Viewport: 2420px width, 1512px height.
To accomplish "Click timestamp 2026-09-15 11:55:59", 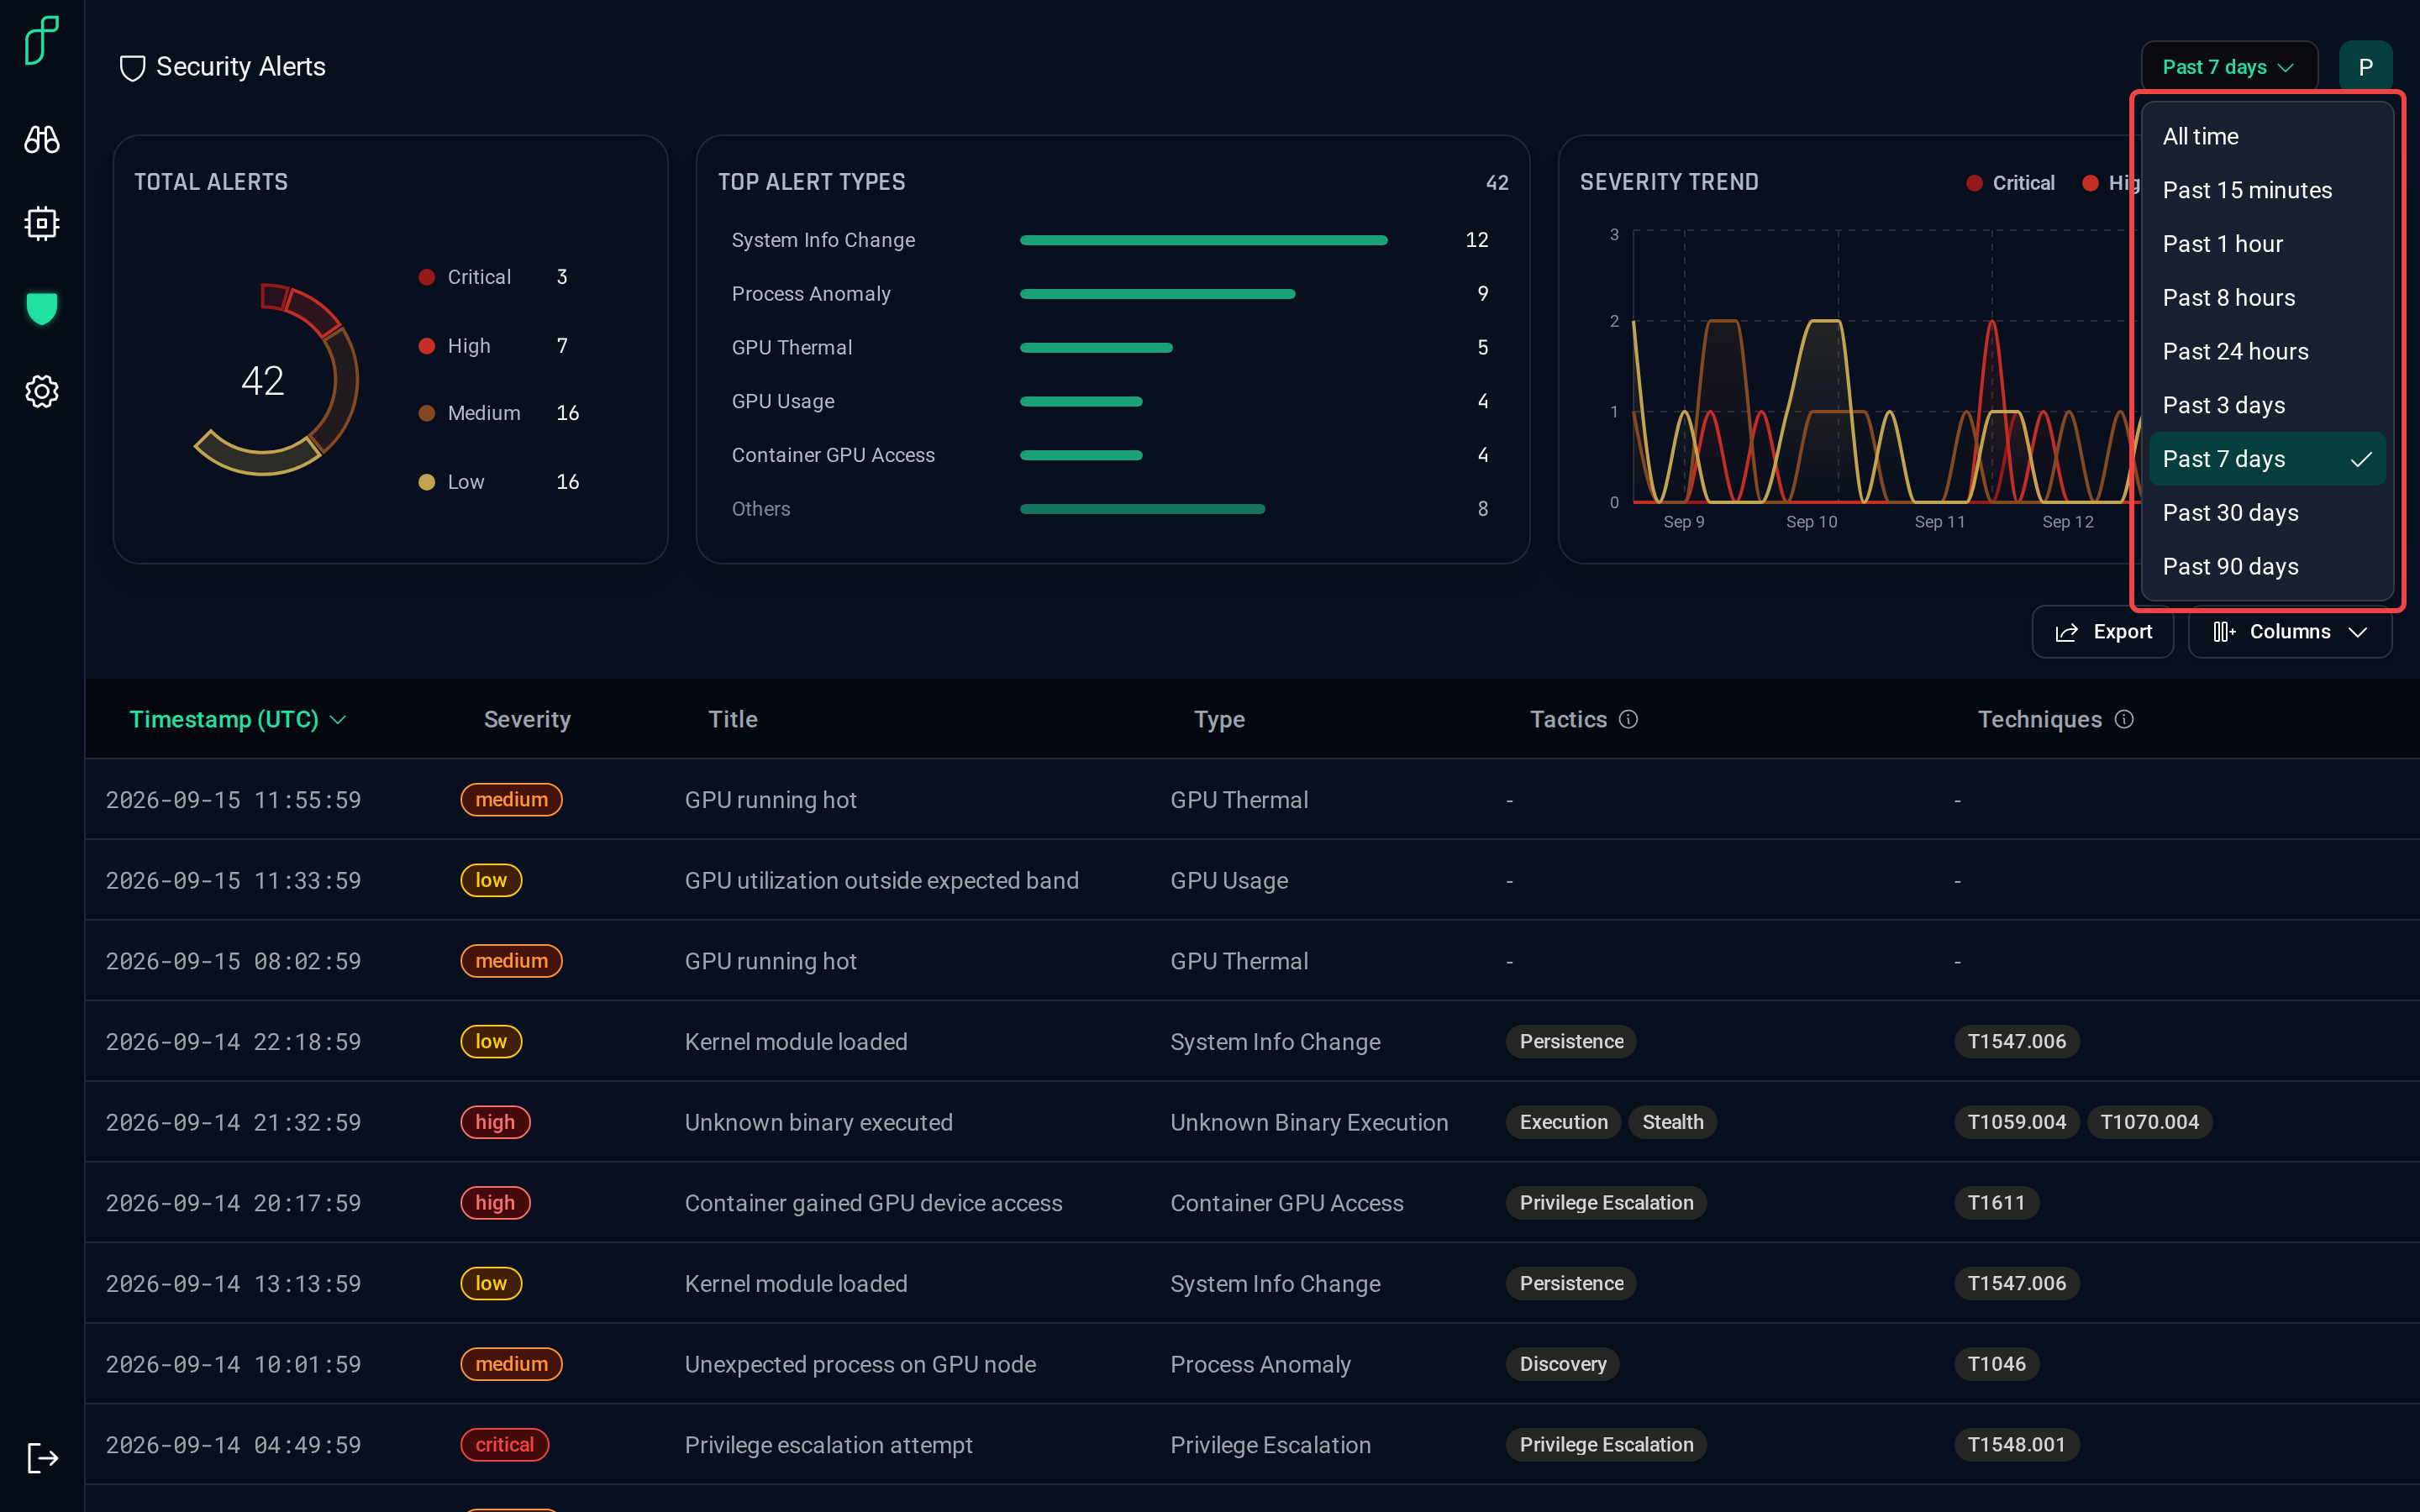I will (x=233, y=800).
